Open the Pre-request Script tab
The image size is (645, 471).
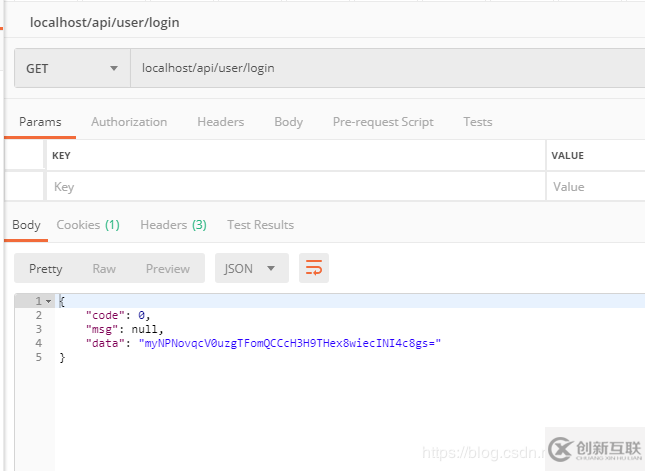(383, 122)
